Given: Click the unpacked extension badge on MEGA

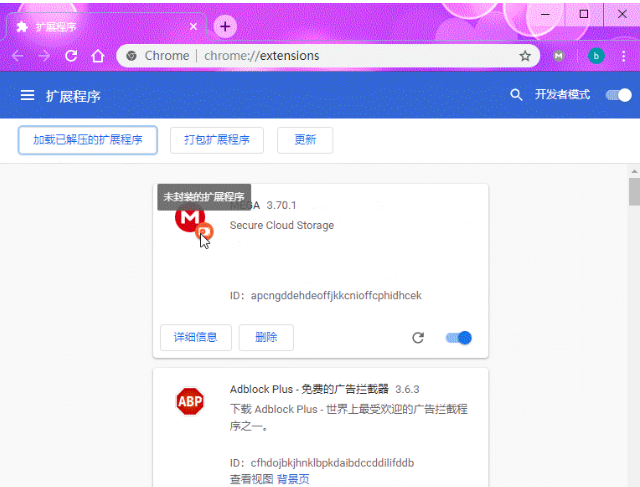Looking at the screenshot, I should [204, 231].
